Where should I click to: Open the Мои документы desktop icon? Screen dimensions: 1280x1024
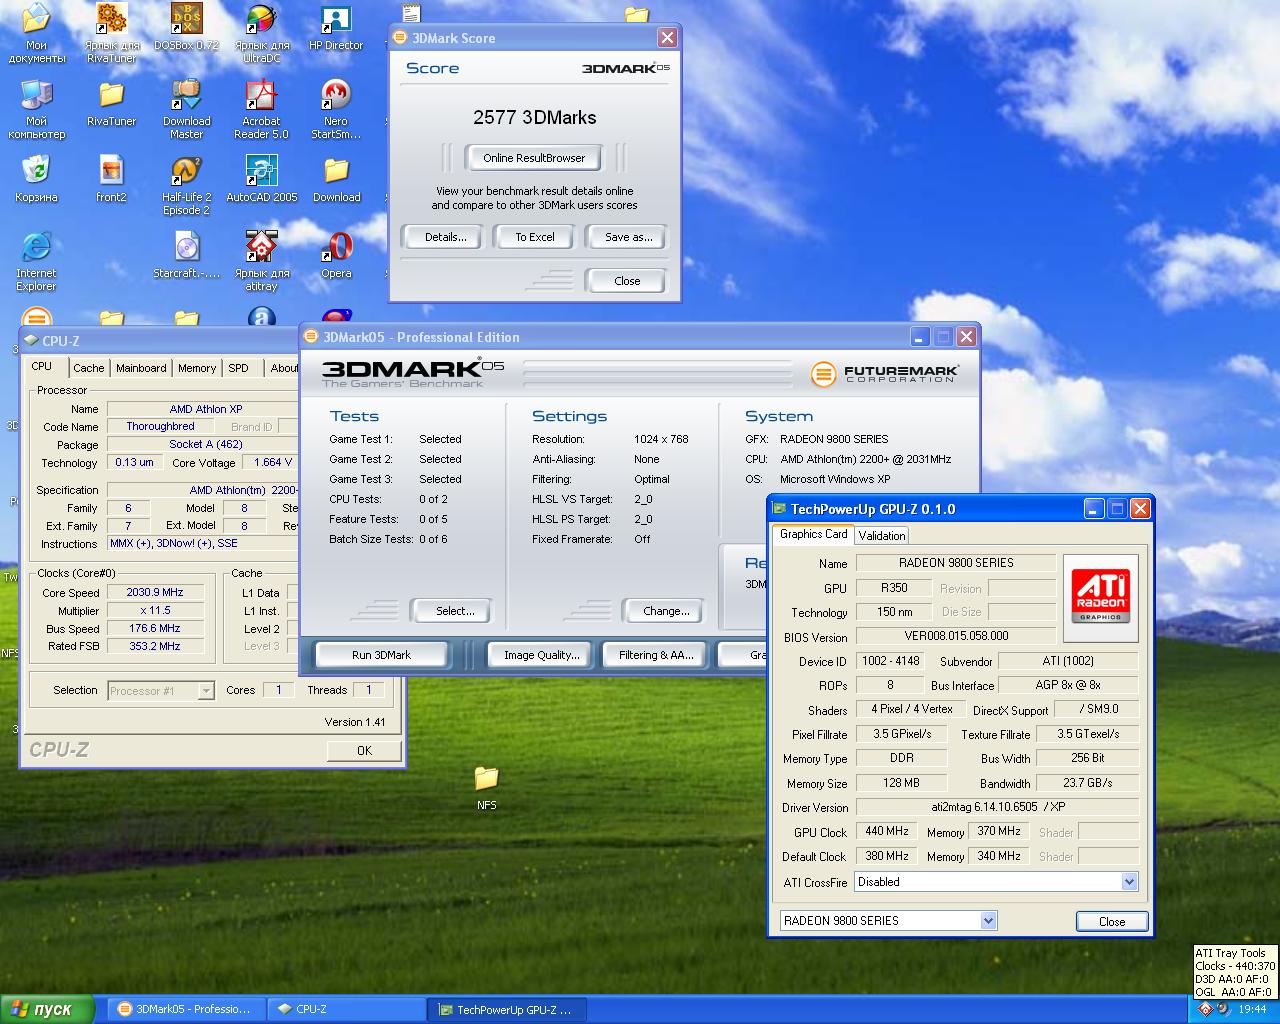[36, 19]
